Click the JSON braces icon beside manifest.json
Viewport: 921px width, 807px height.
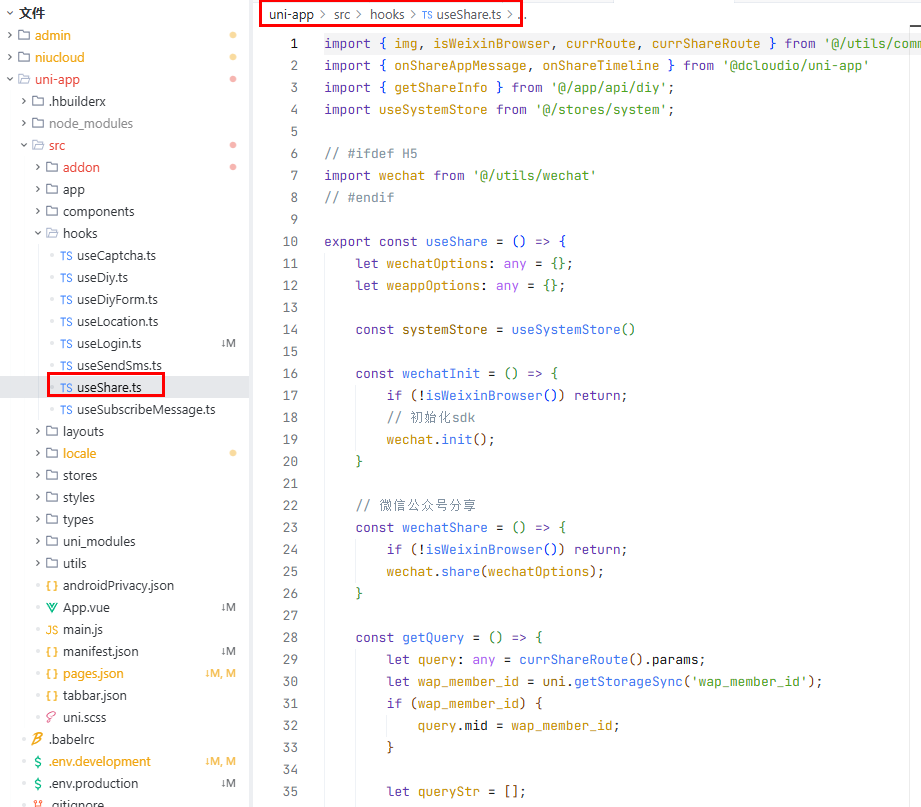[52, 651]
